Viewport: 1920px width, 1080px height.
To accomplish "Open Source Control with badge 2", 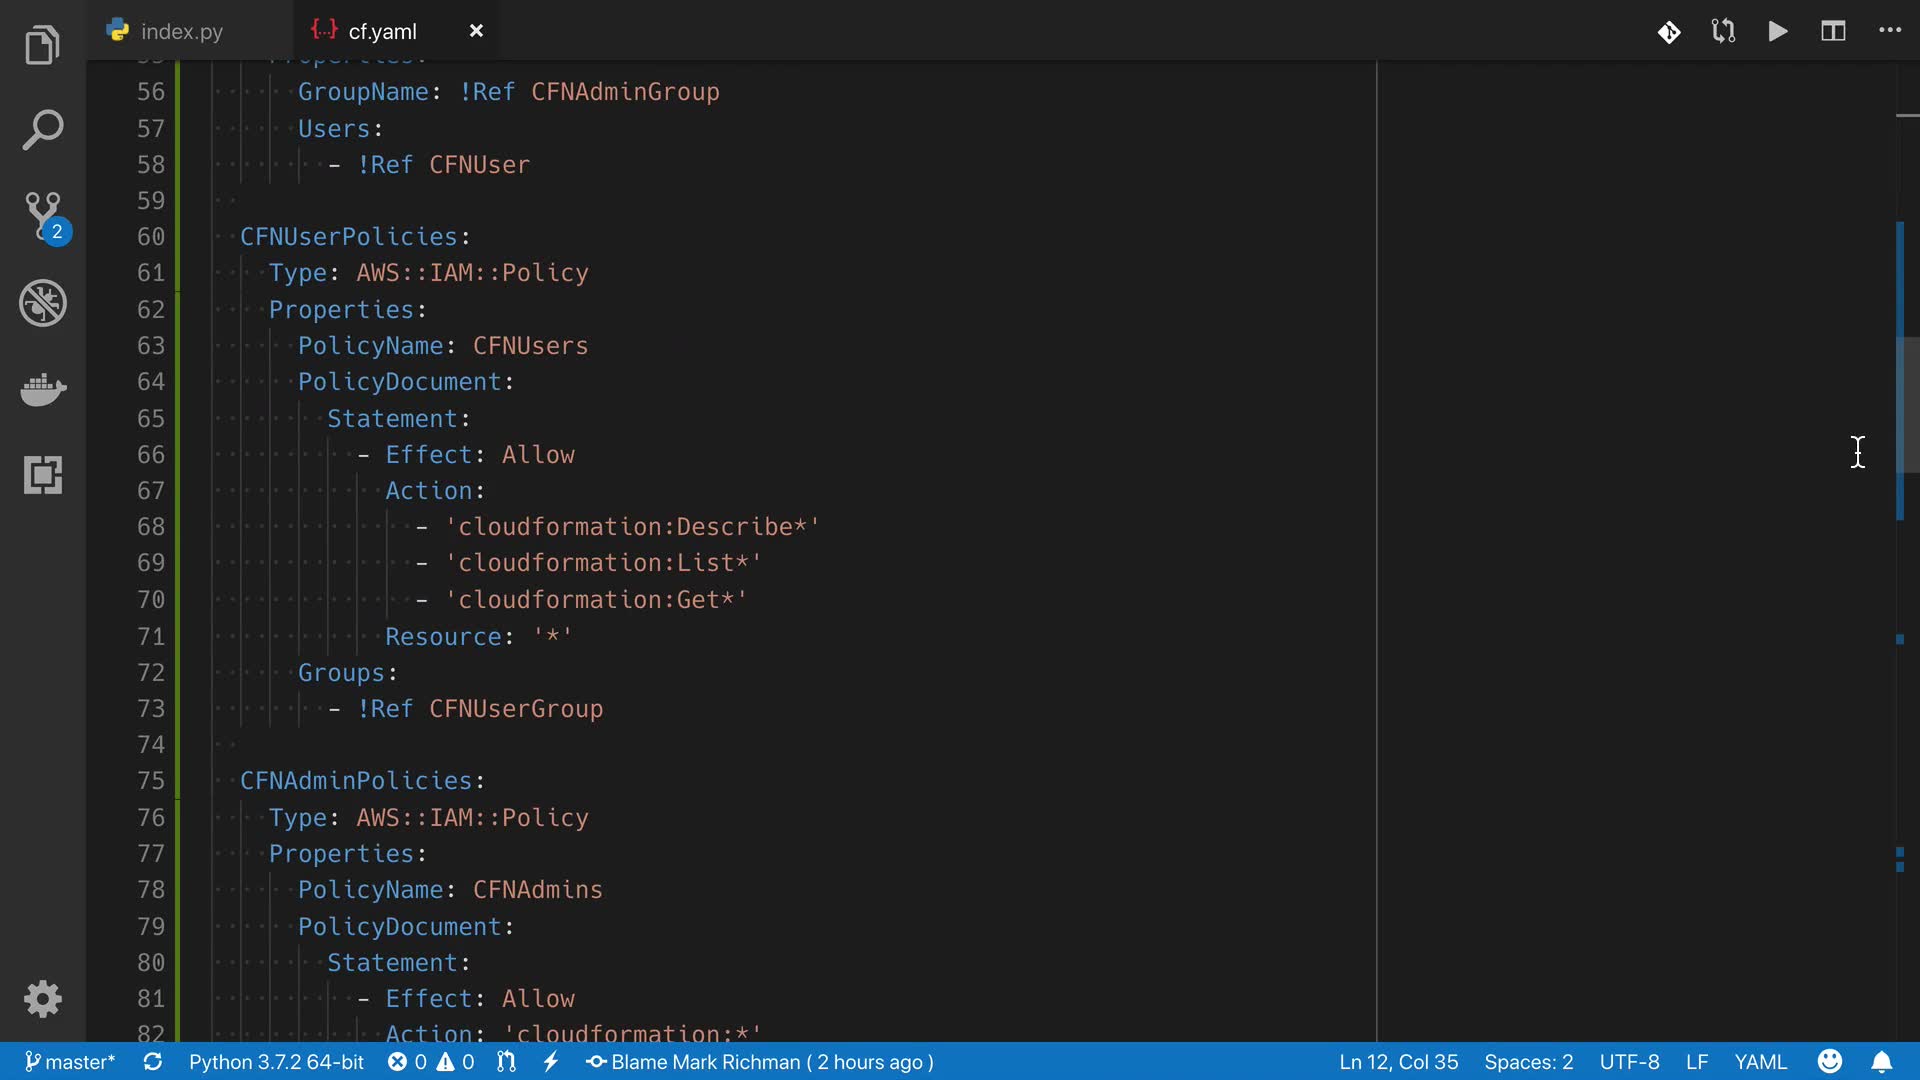I will (x=44, y=216).
